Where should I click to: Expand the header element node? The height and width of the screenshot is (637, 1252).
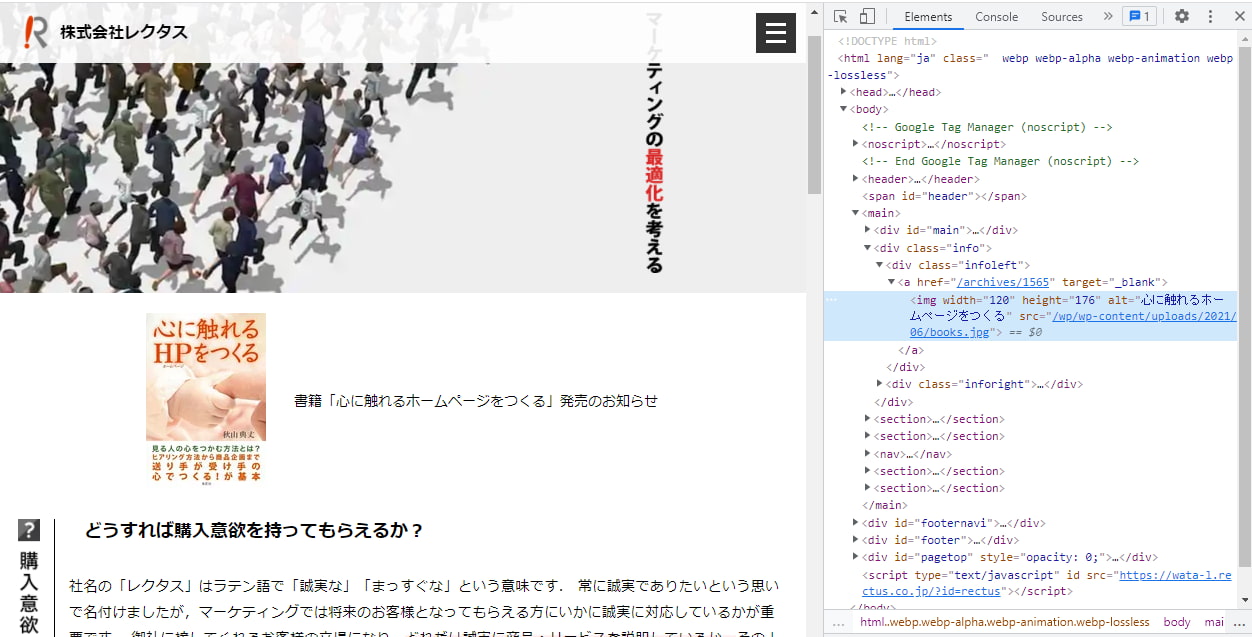click(856, 179)
